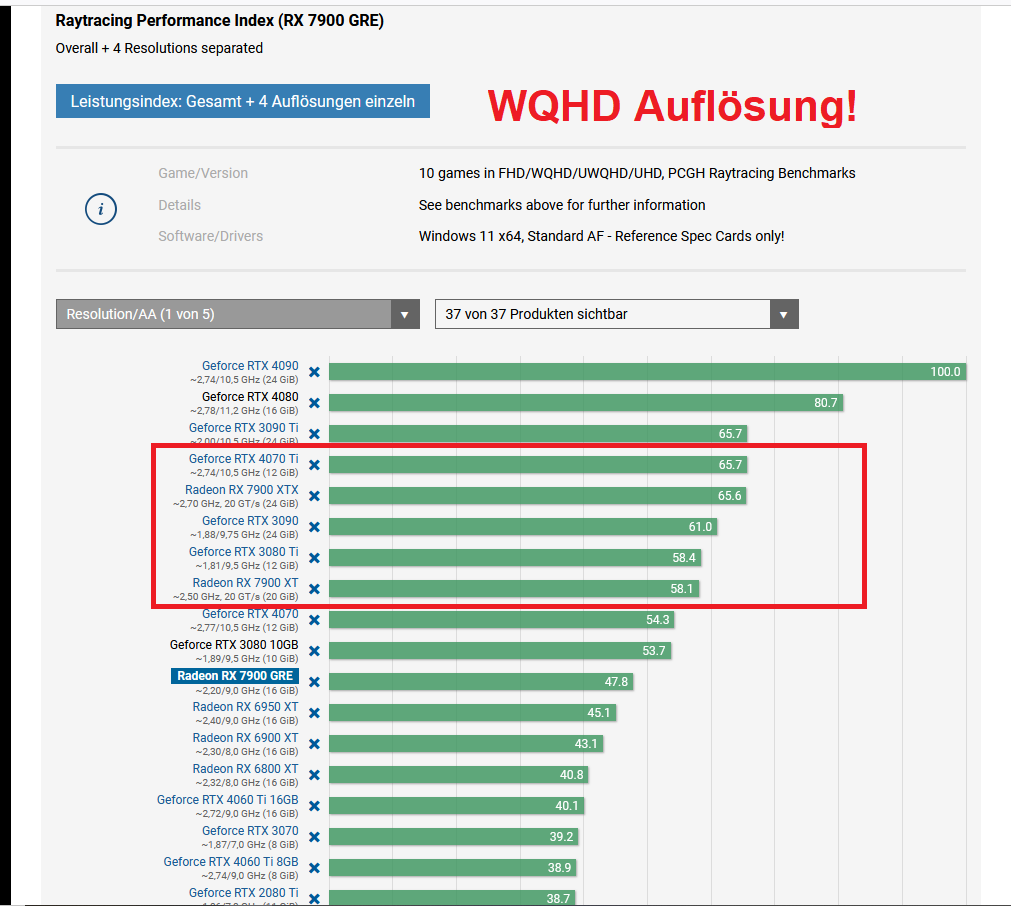1011x906 pixels.
Task: Remove Geforce RTX 4060 Ti 8GB via X icon
Action: click(314, 867)
